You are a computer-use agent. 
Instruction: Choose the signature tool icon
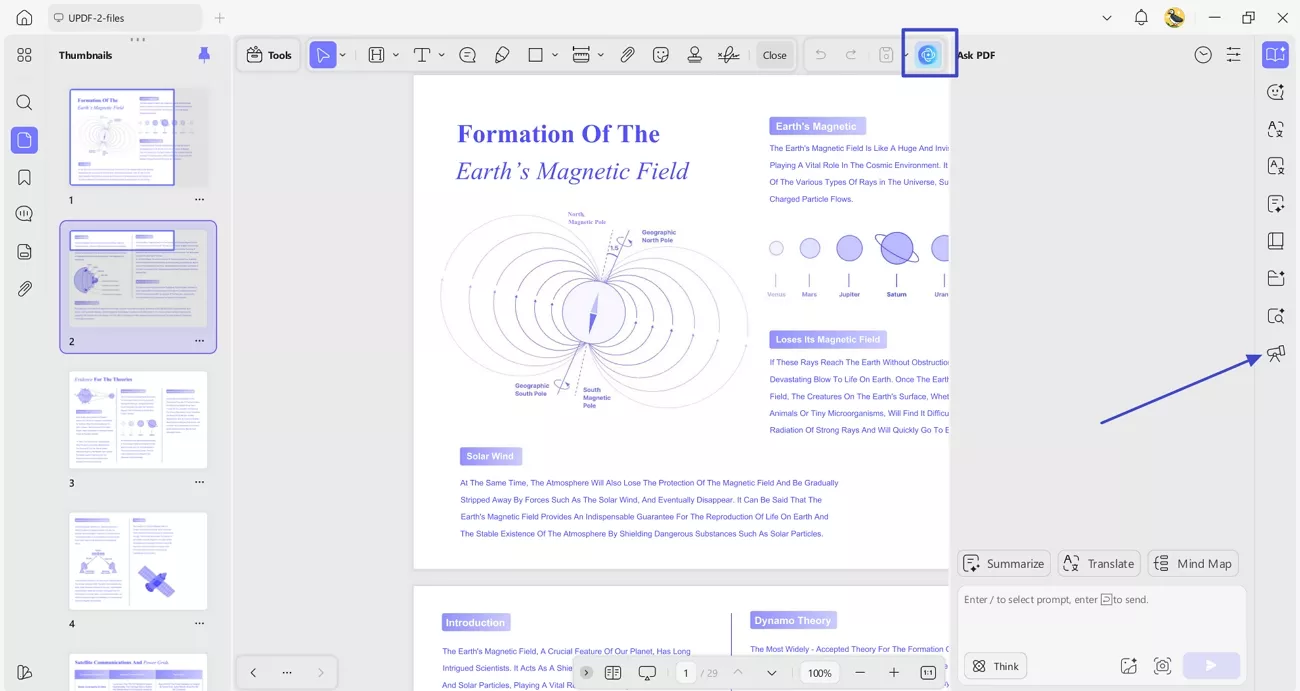[729, 55]
